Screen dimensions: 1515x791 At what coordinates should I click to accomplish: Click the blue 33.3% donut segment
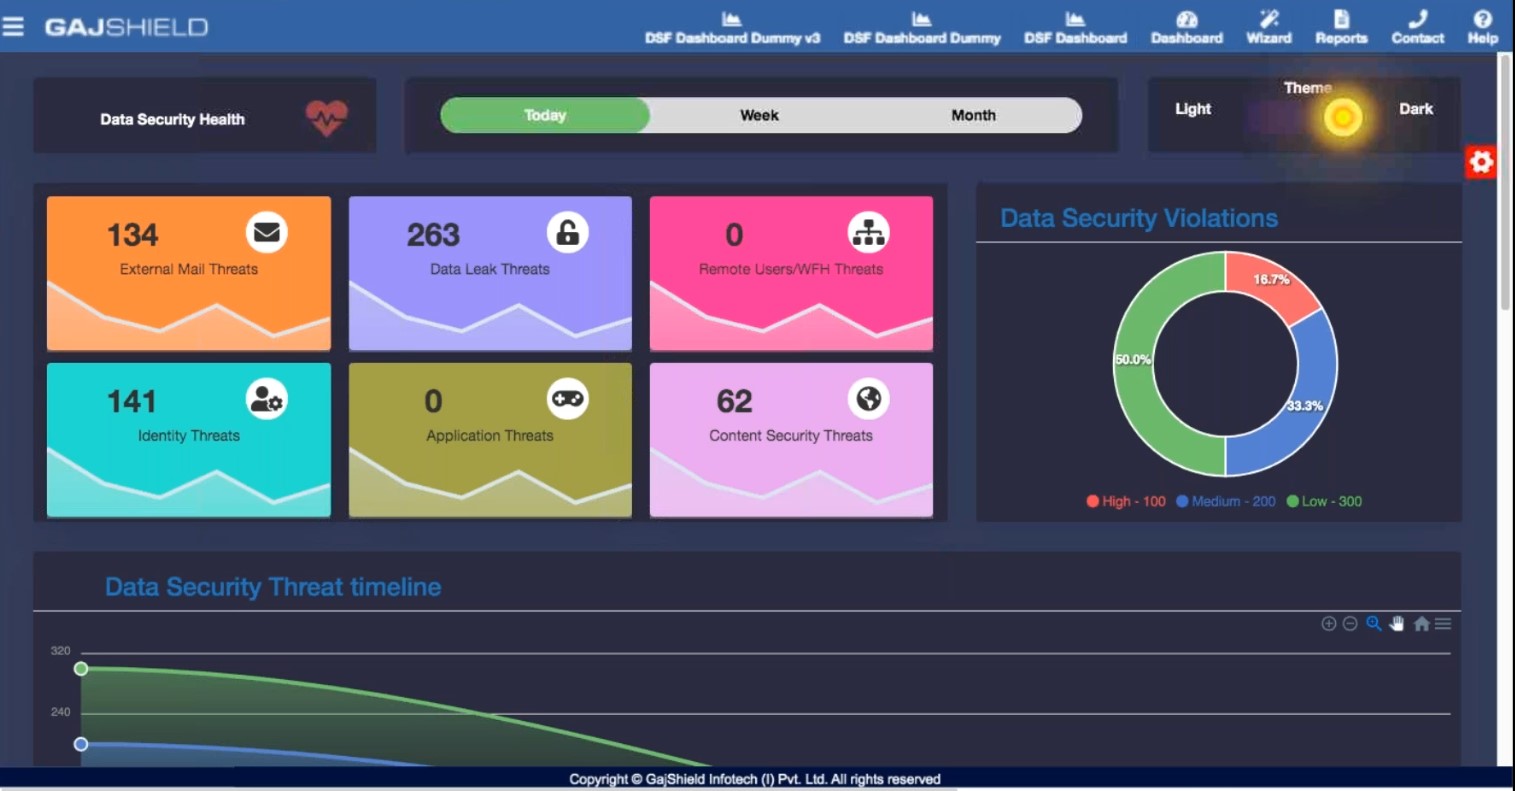pyautogui.click(x=1305, y=405)
